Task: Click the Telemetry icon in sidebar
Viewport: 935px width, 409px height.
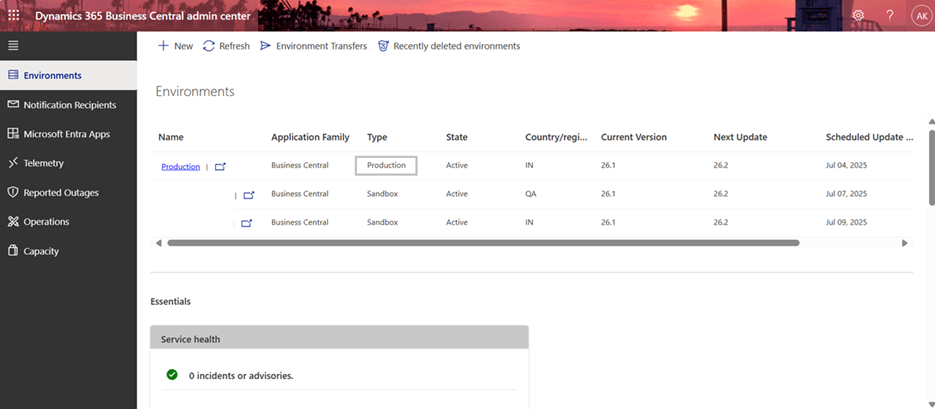Action: pyautogui.click(x=13, y=163)
